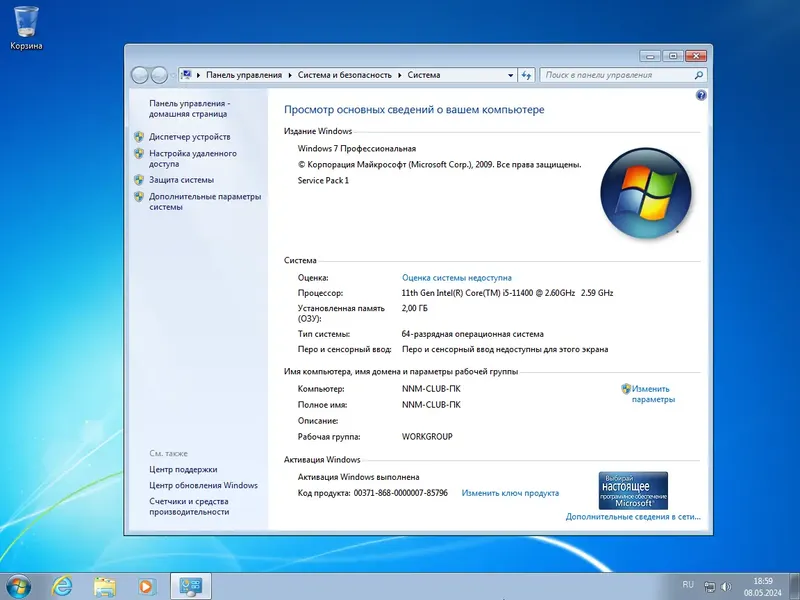Open the taskbar clock showing 18:59
The height and width of the screenshot is (600, 800).
[x=763, y=587]
